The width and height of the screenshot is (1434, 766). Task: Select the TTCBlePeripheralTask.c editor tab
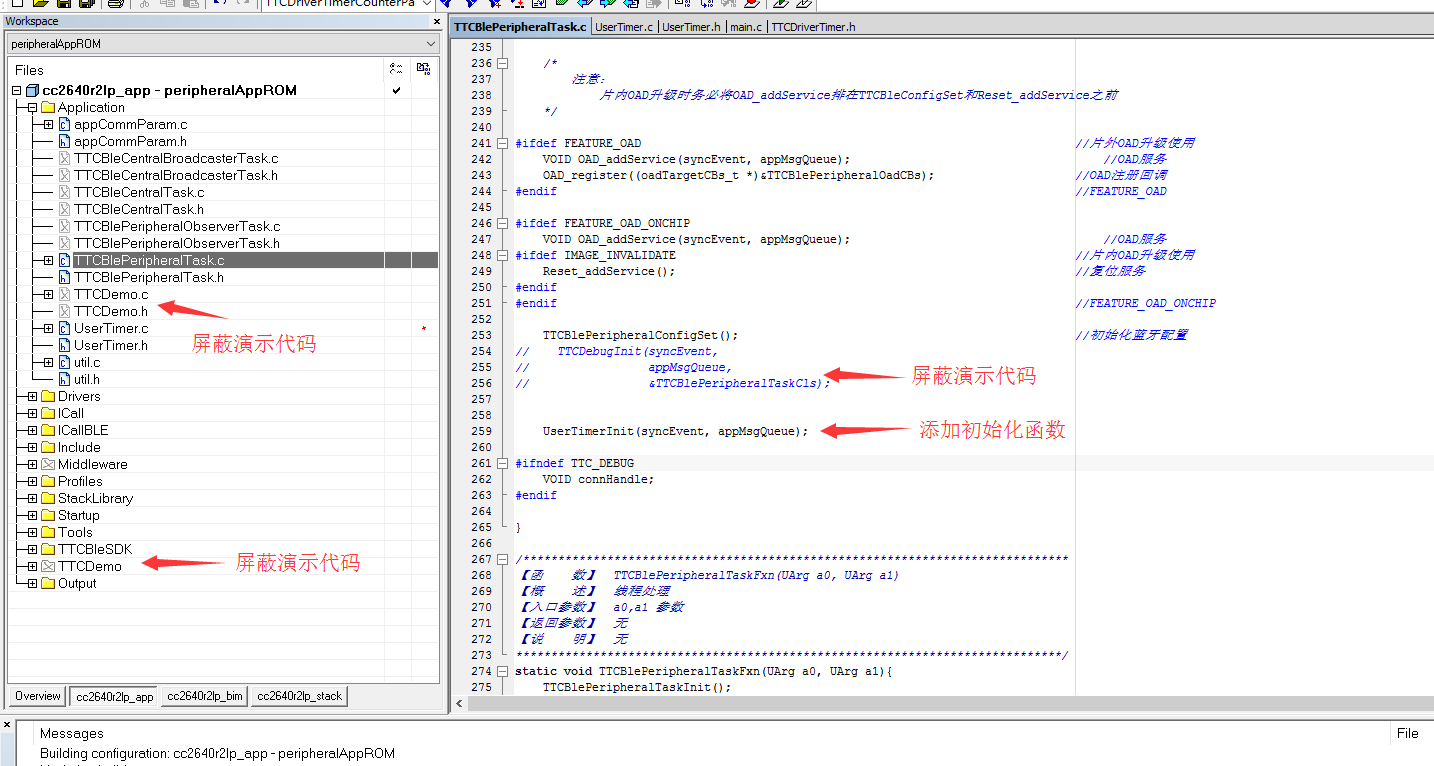[520, 27]
